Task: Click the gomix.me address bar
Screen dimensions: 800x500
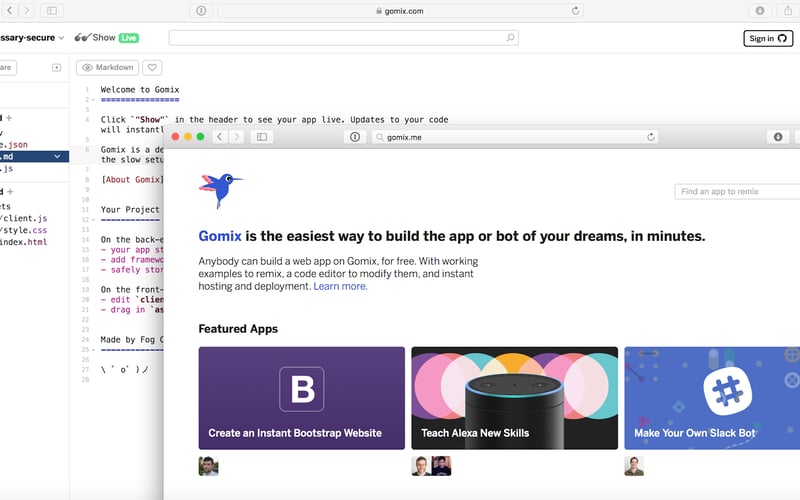Action: [514, 137]
